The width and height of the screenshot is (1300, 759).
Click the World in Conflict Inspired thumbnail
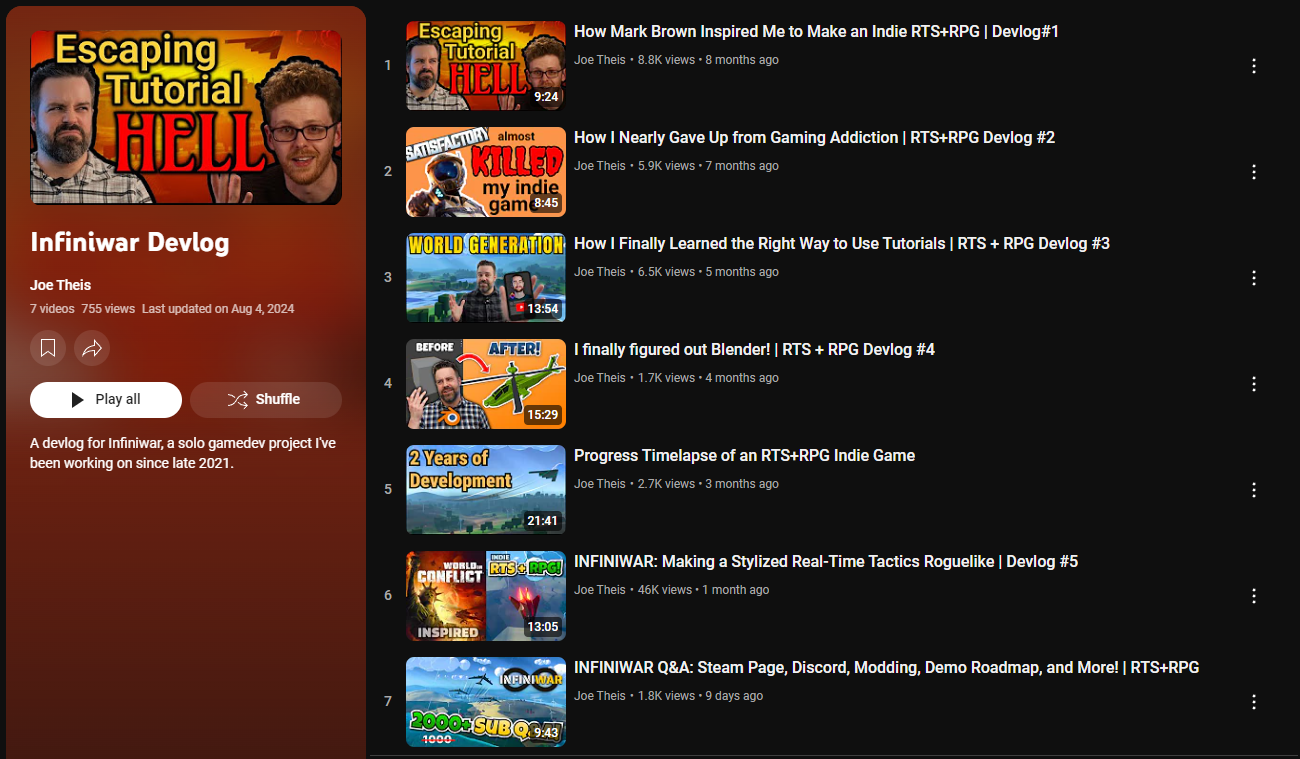485,596
